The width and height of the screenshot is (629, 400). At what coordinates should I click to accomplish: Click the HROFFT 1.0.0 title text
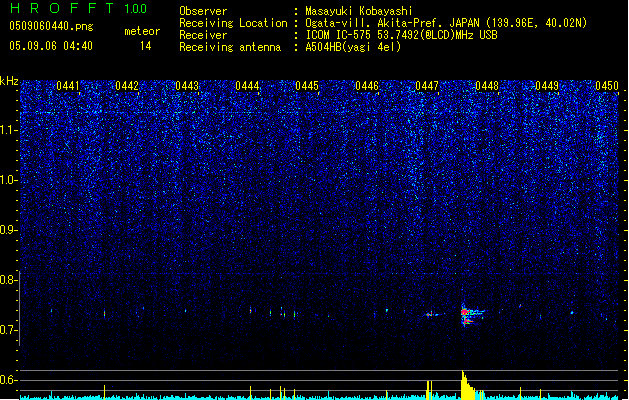point(78,8)
